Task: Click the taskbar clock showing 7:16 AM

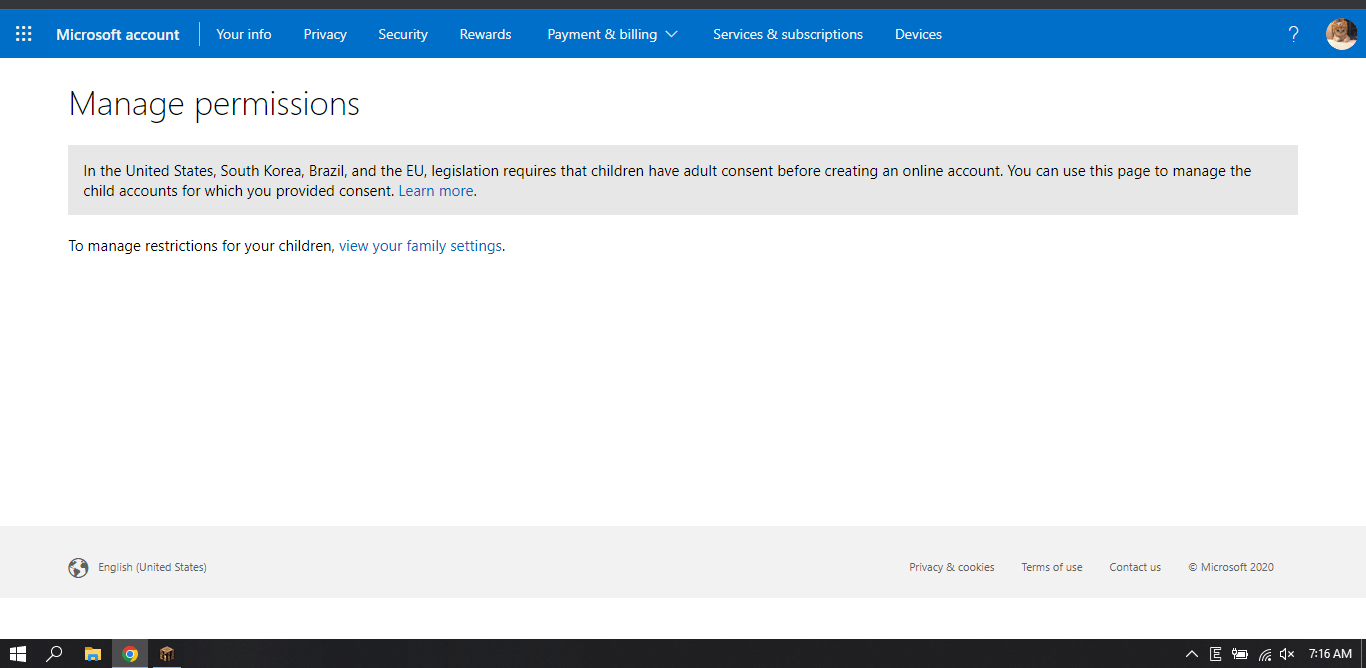Action: click(1330, 654)
